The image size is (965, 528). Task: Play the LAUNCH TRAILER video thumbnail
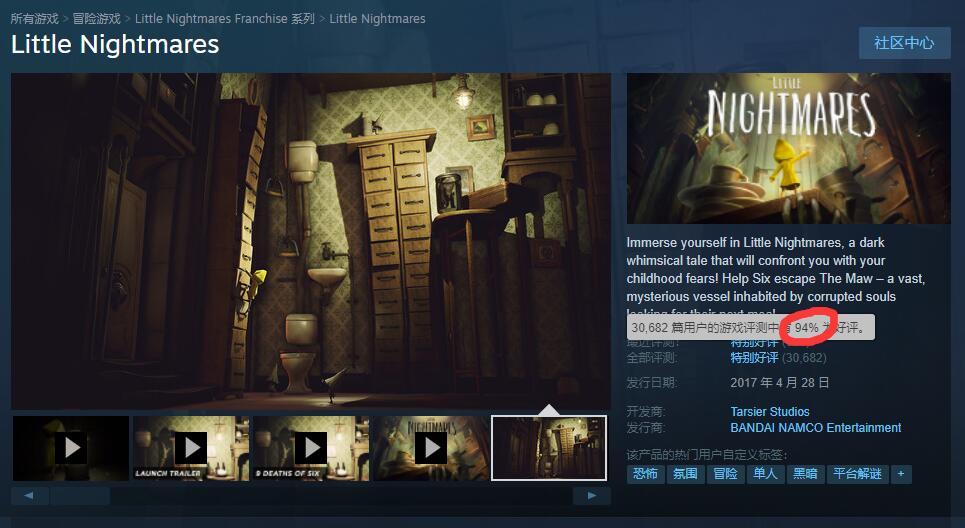191,448
